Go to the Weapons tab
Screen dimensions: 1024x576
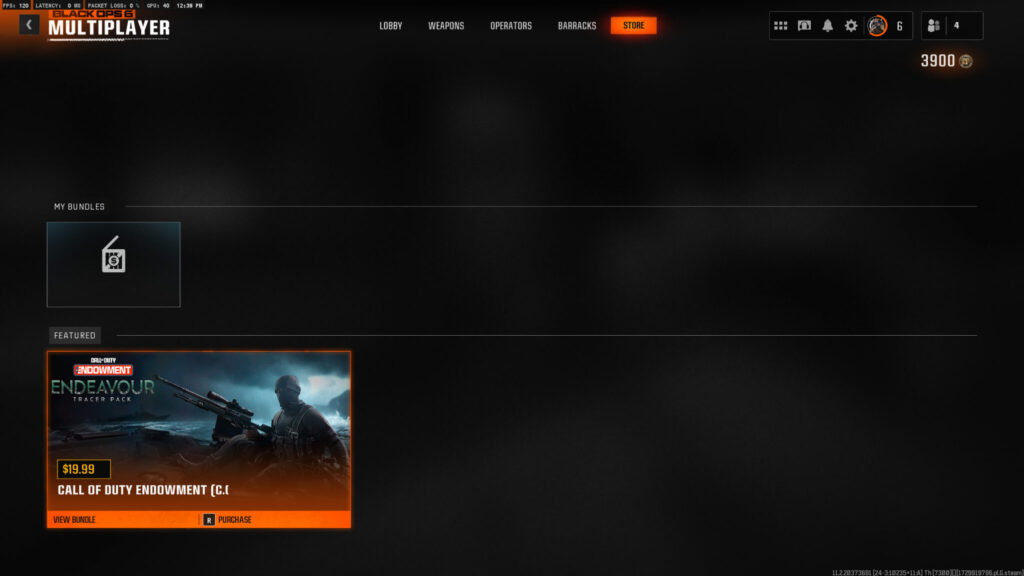446,26
